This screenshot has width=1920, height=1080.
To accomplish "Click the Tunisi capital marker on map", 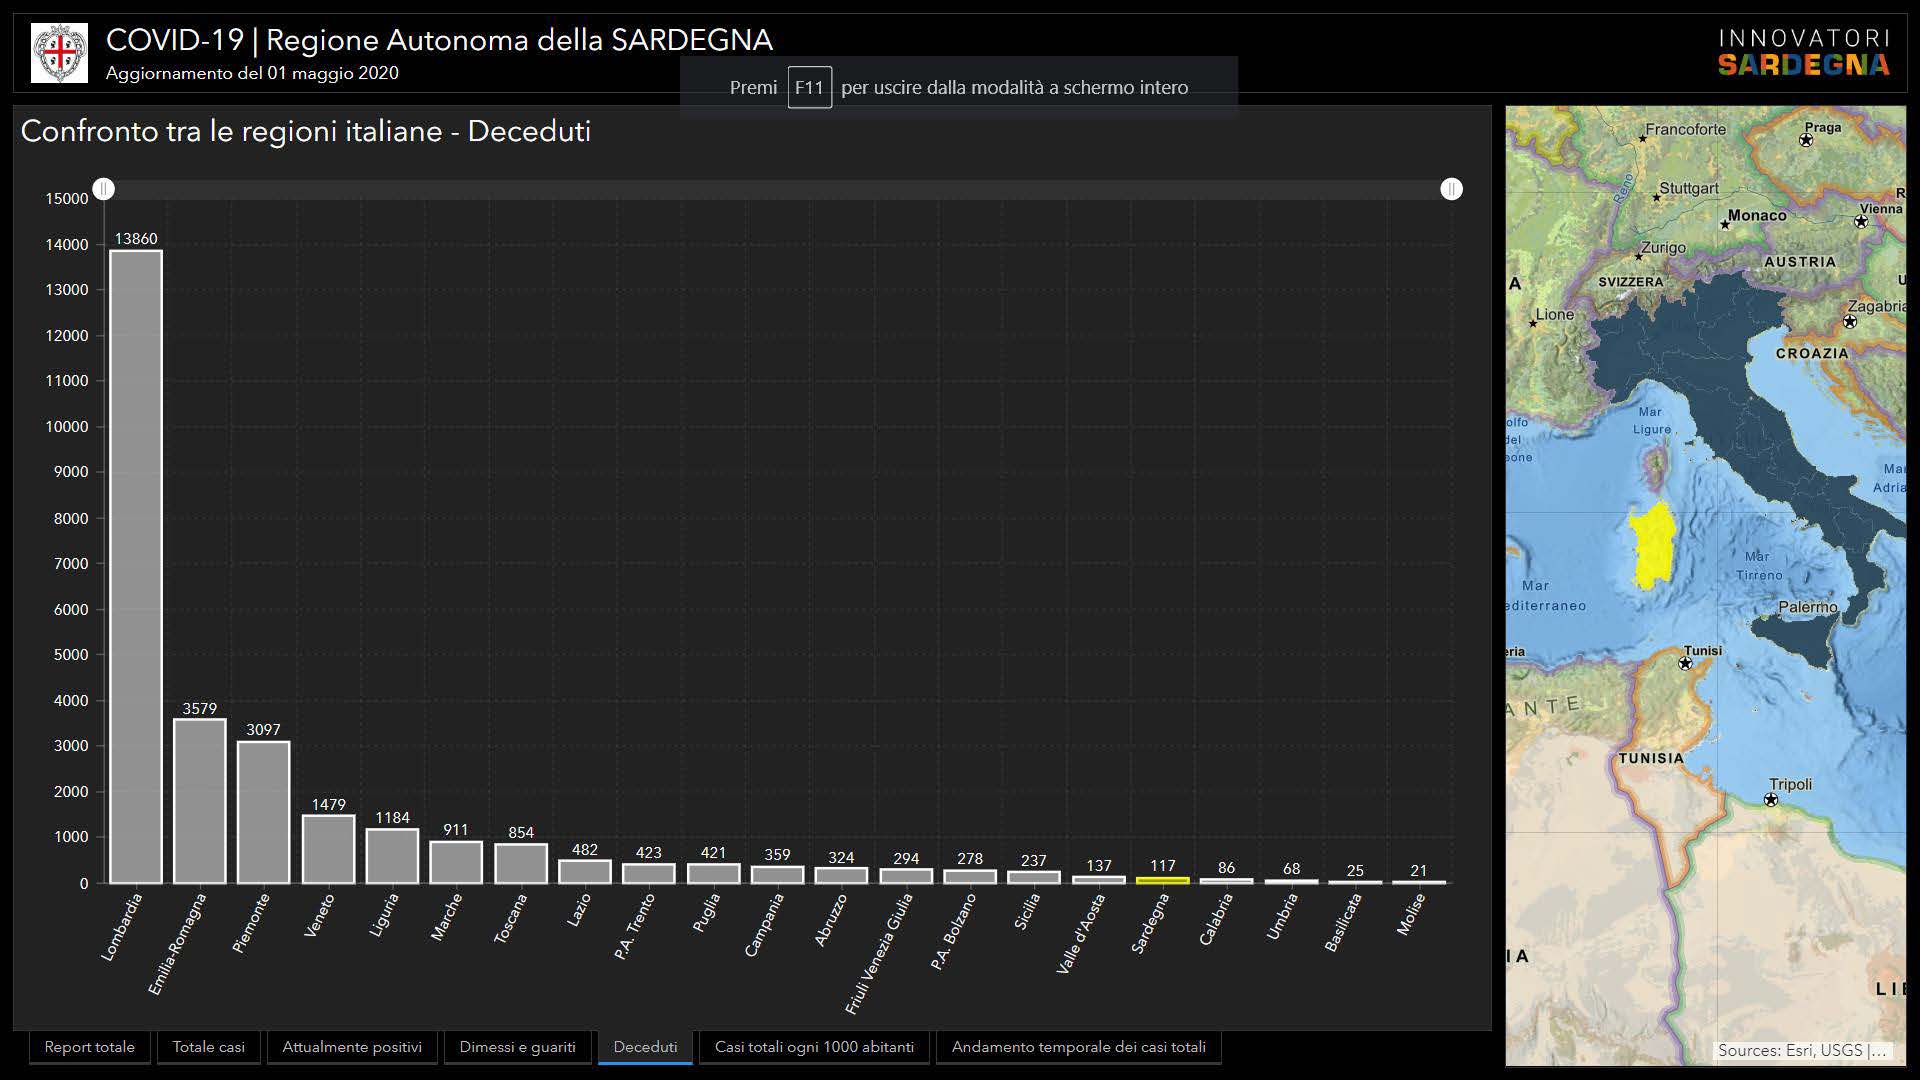I will point(1685,663).
